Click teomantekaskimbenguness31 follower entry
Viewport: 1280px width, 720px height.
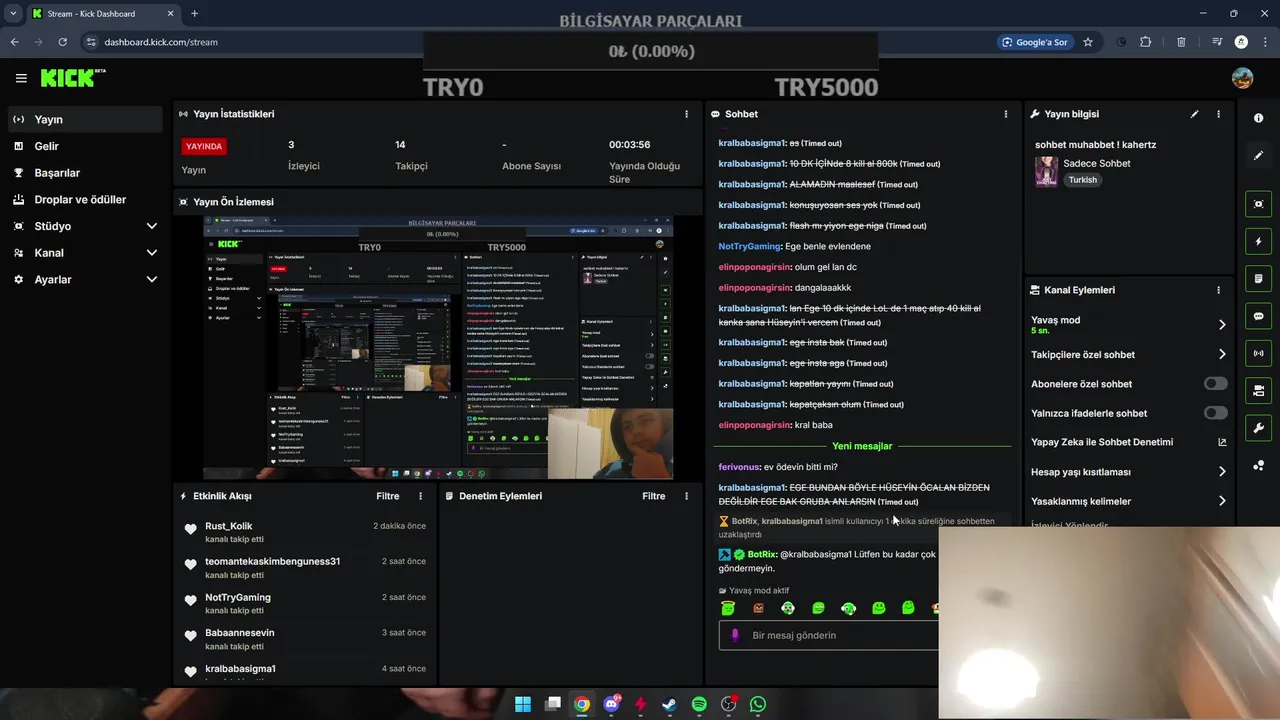coord(272,562)
